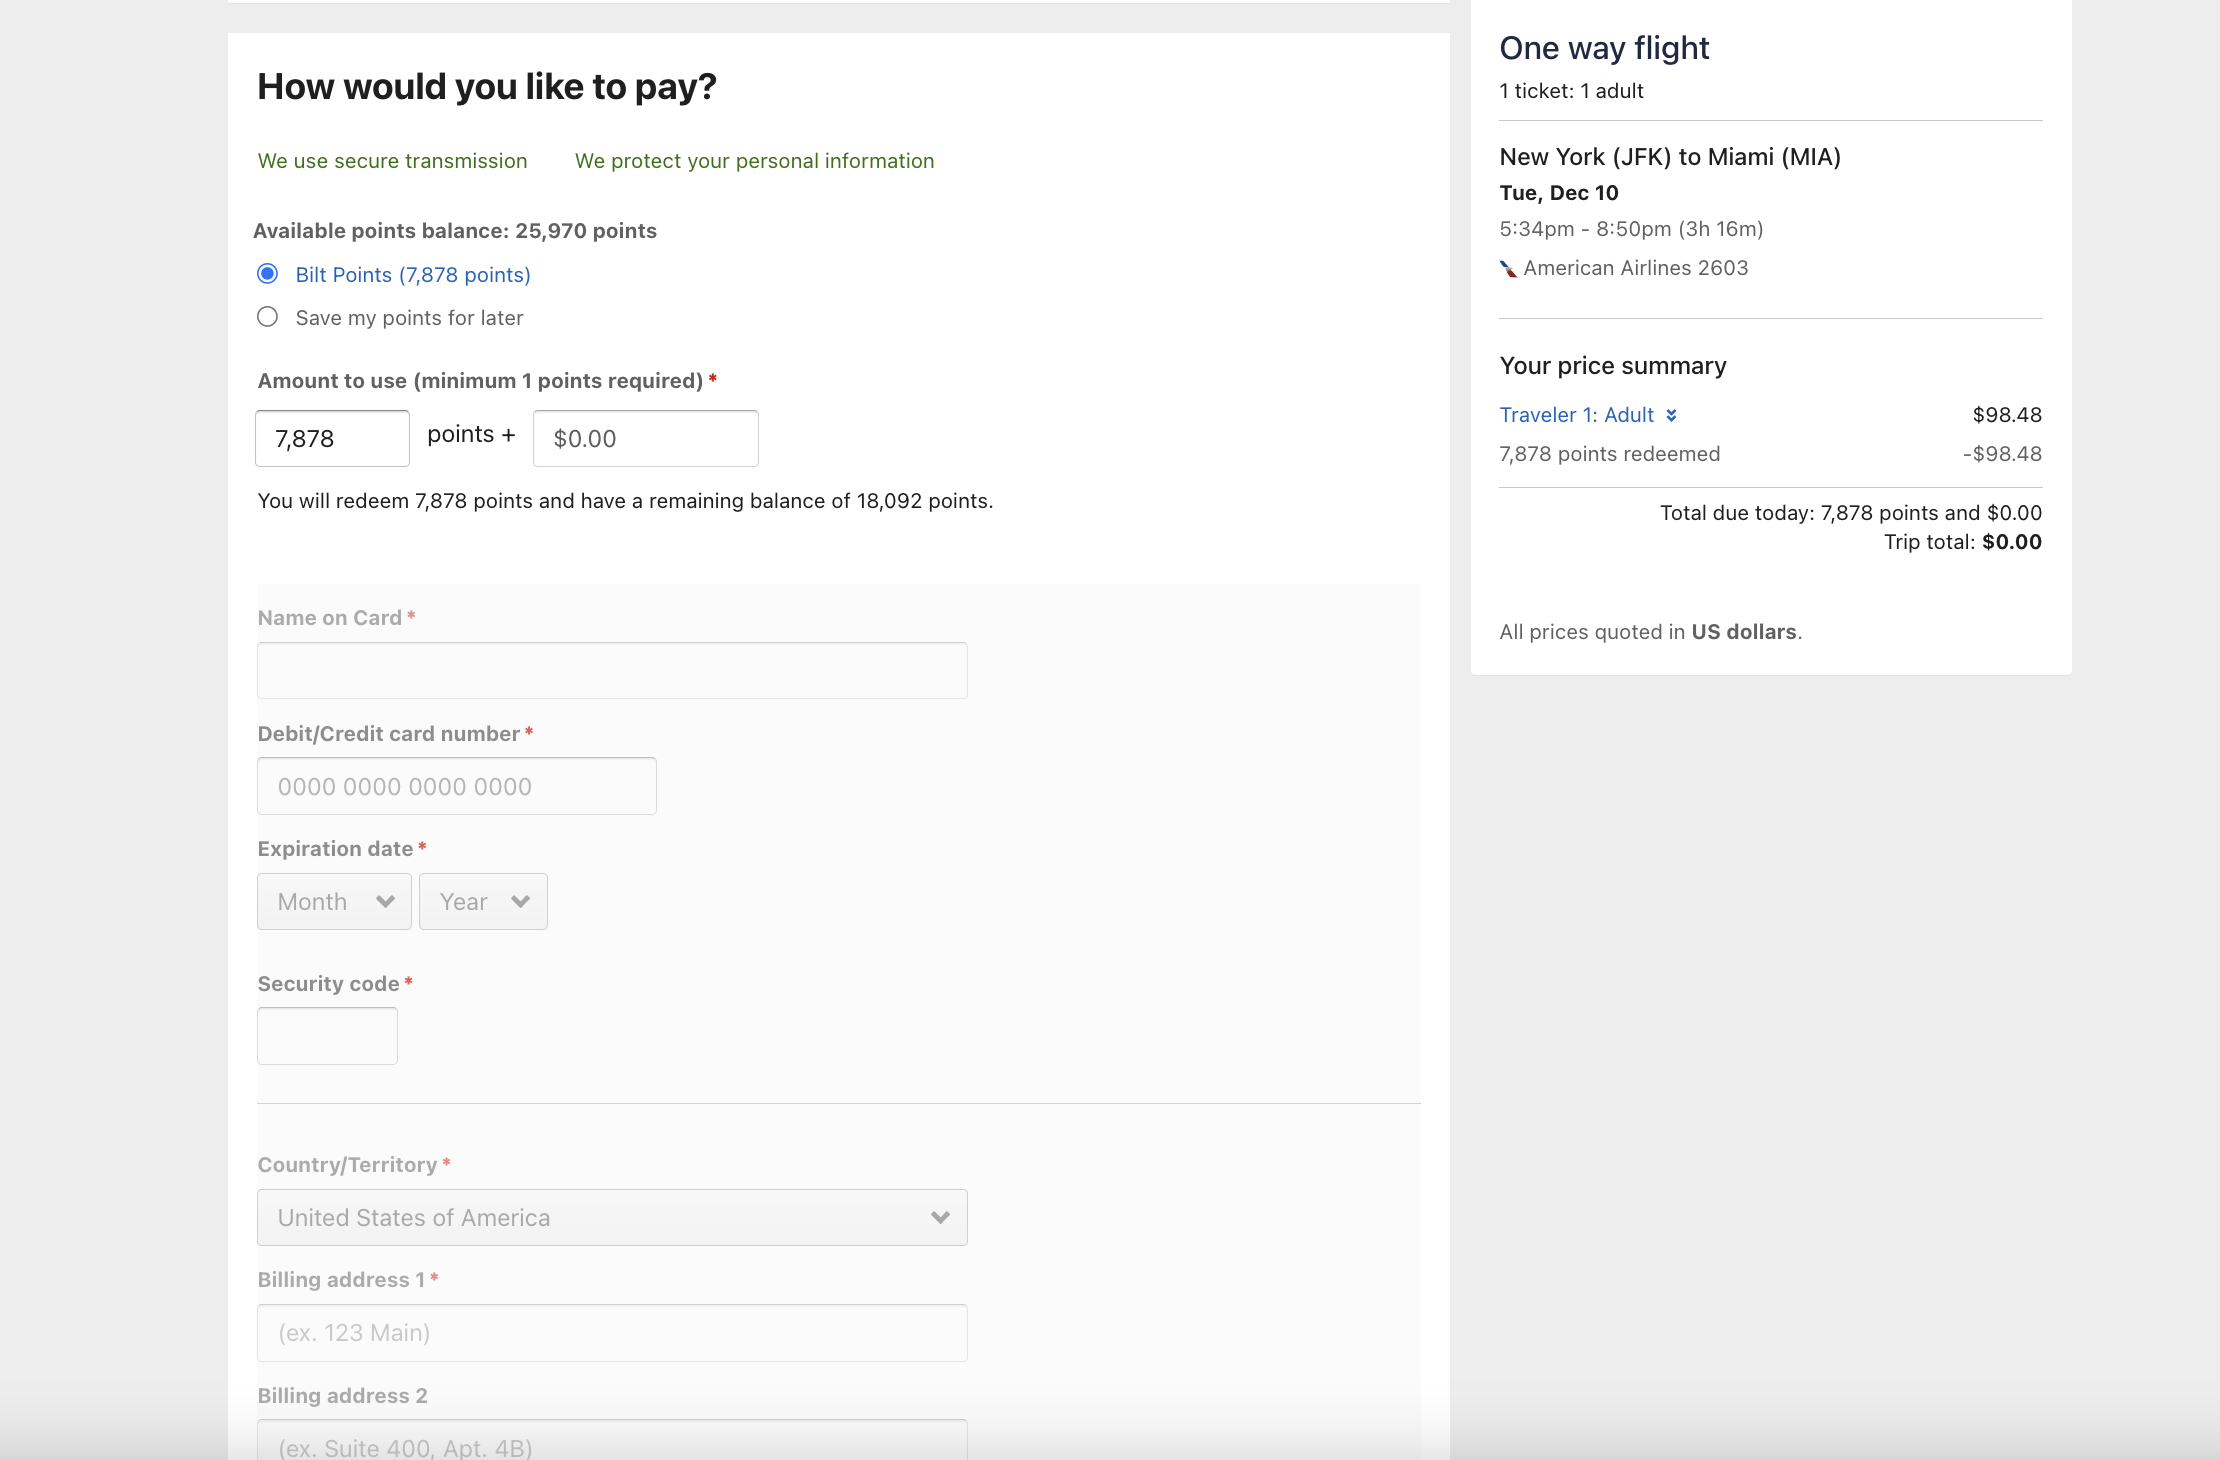Click the Billing address 2 field
The width and height of the screenshot is (2220, 1460).
[612, 1440]
